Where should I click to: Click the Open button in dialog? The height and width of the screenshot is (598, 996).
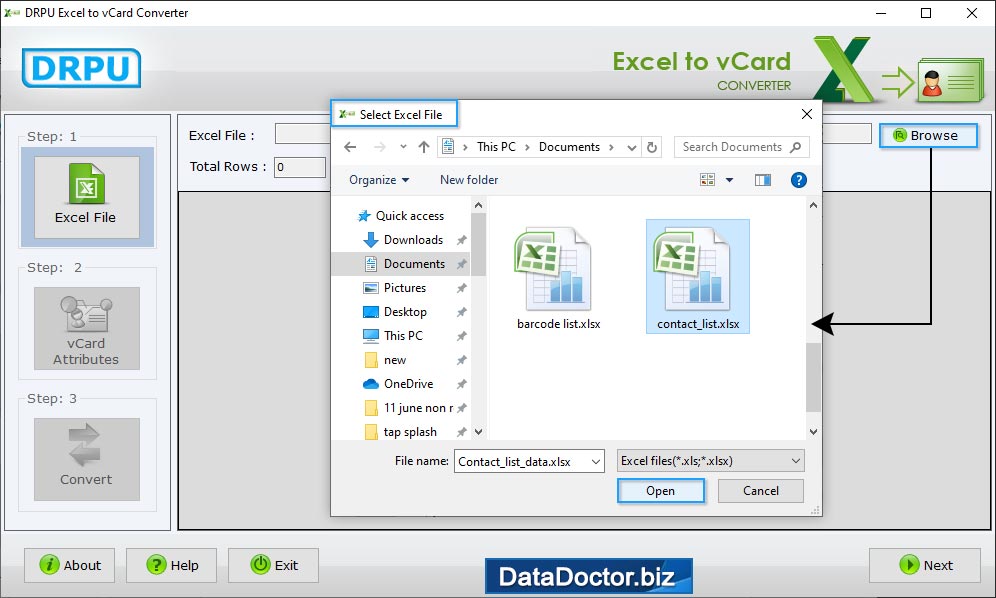[661, 491]
